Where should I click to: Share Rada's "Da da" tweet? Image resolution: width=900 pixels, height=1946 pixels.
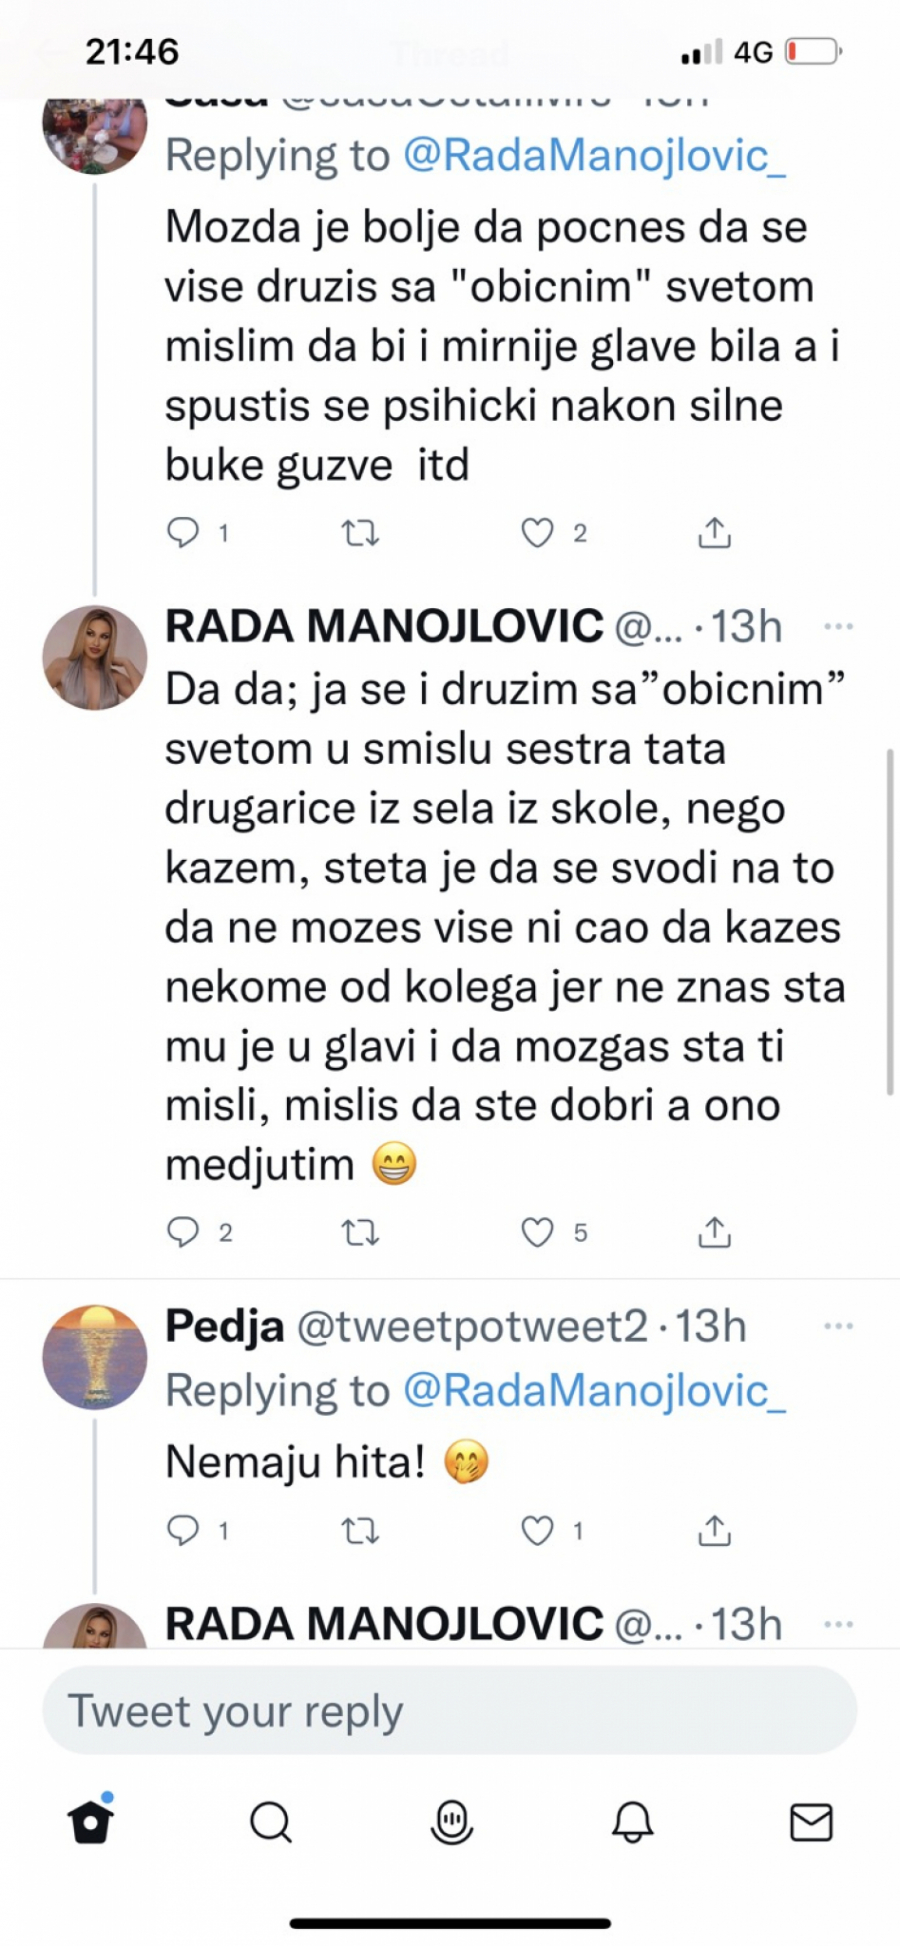point(714,1232)
